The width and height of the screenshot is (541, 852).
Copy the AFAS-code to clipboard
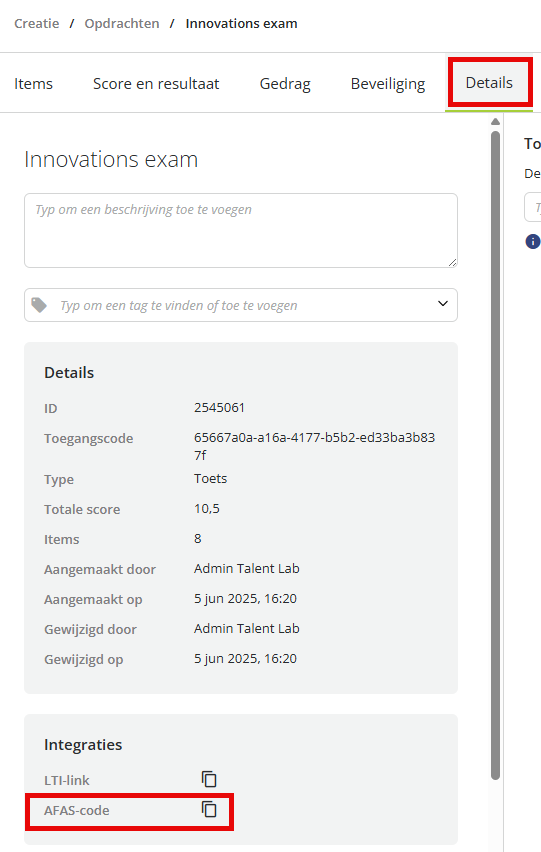pos(209,810)
